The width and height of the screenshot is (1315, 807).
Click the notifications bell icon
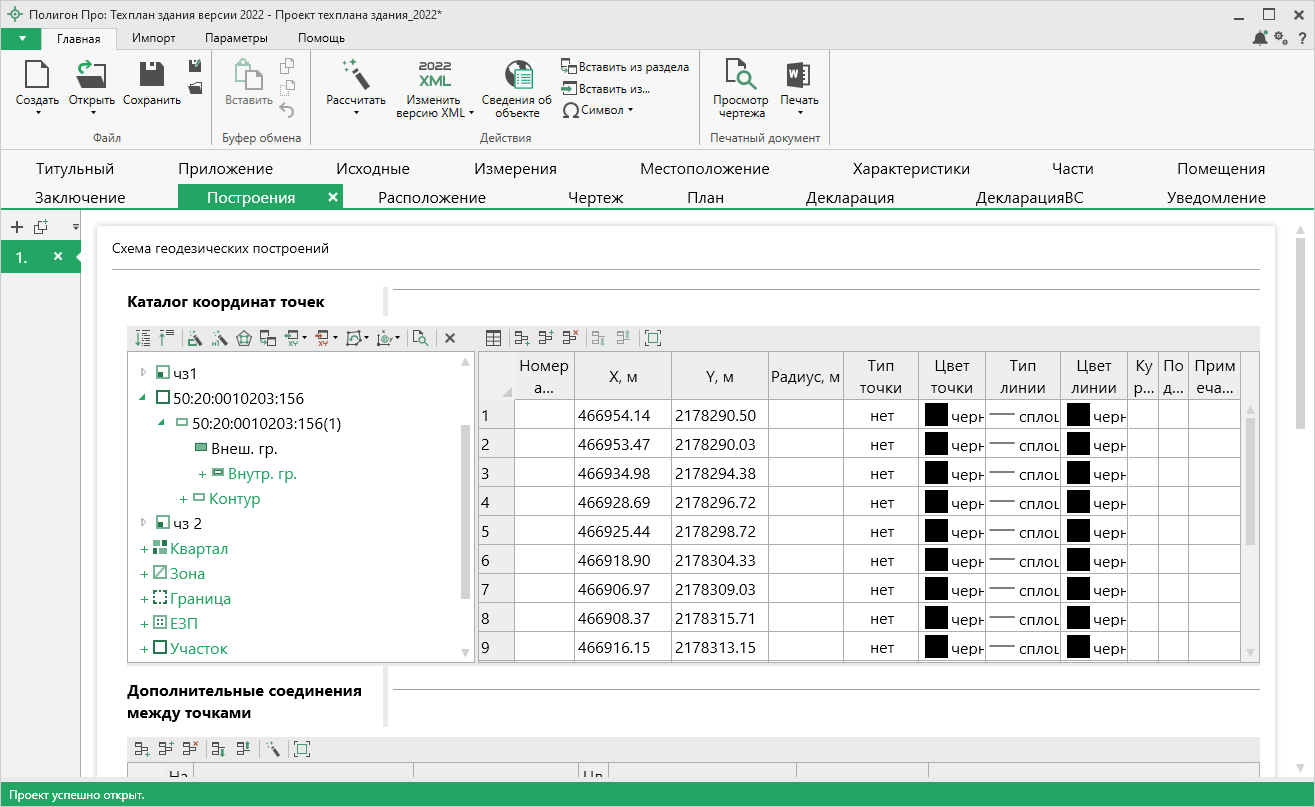coord(1260,38)
